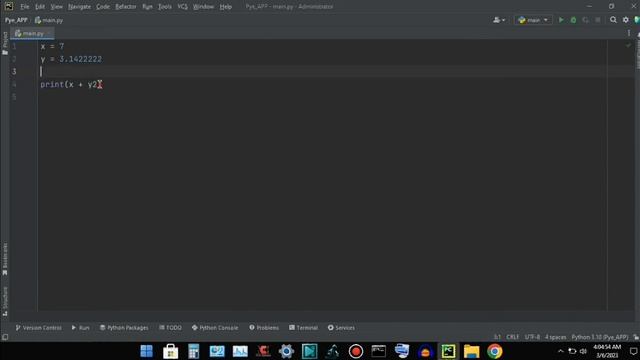The width and height of the screenshot is (640, 360).
Task: Place cursor on line 'y = 3.1422222'
Action: coord(71,59)
